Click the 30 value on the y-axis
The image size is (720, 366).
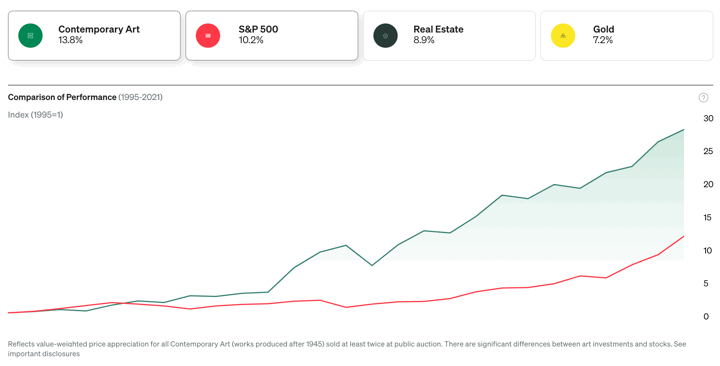[x=708, y=118]
